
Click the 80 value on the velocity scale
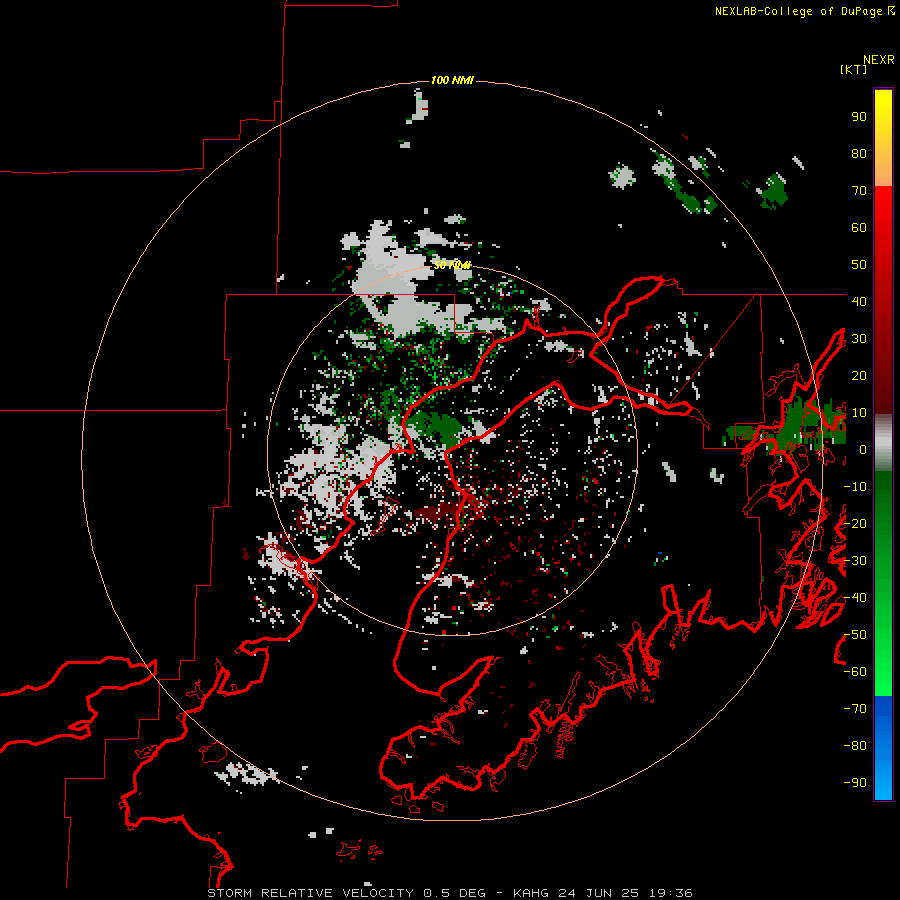point(859,153)
